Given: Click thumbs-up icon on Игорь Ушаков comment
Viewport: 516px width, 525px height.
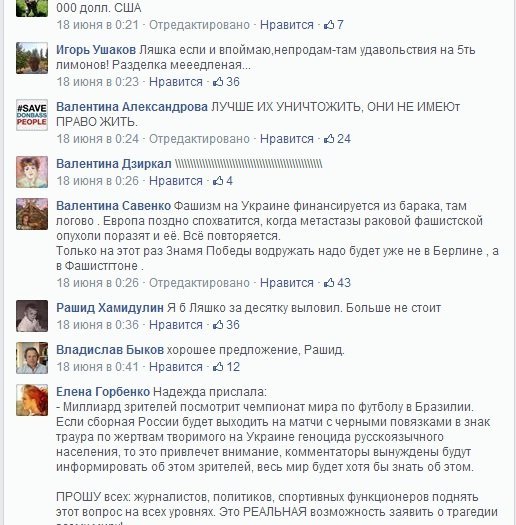Looking at the screenshot, I should tap(218, 81).
